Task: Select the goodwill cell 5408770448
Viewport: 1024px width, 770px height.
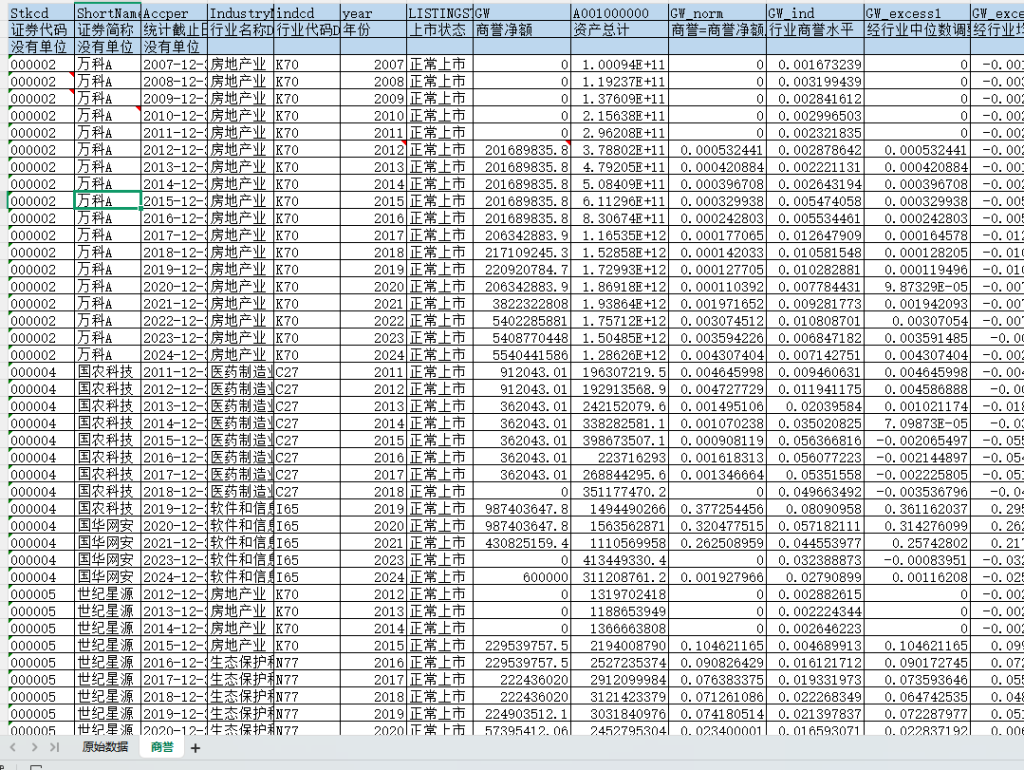Action: [x=522, y=338]
